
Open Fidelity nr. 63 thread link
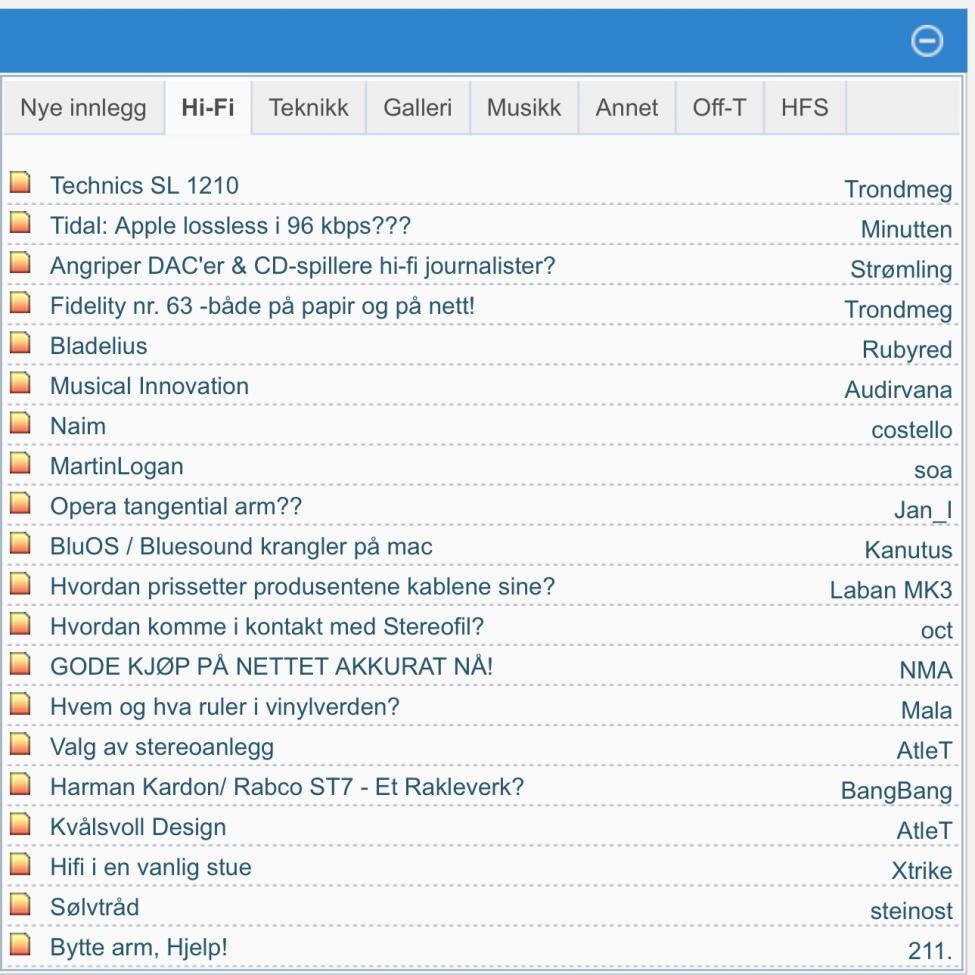click(262, 306)
